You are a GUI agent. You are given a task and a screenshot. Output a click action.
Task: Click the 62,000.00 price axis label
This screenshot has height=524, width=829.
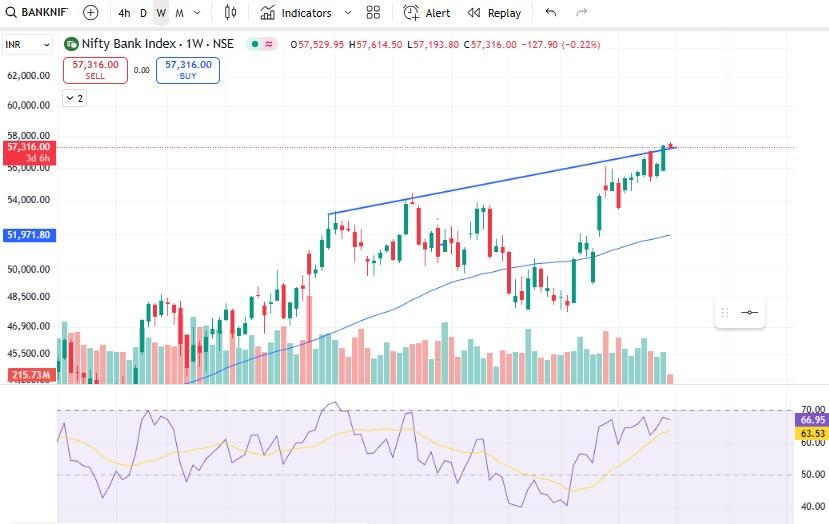[x=29, y=76]
